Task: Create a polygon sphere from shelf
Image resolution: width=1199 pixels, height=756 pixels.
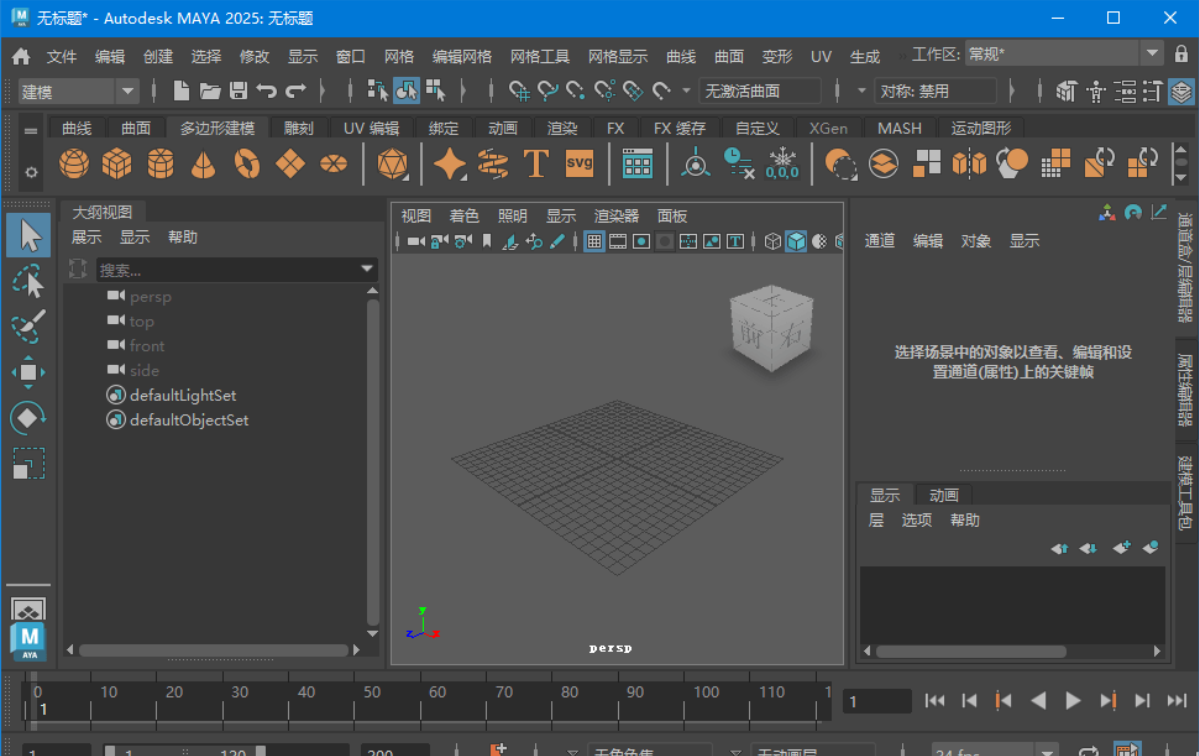Action: 74,164
